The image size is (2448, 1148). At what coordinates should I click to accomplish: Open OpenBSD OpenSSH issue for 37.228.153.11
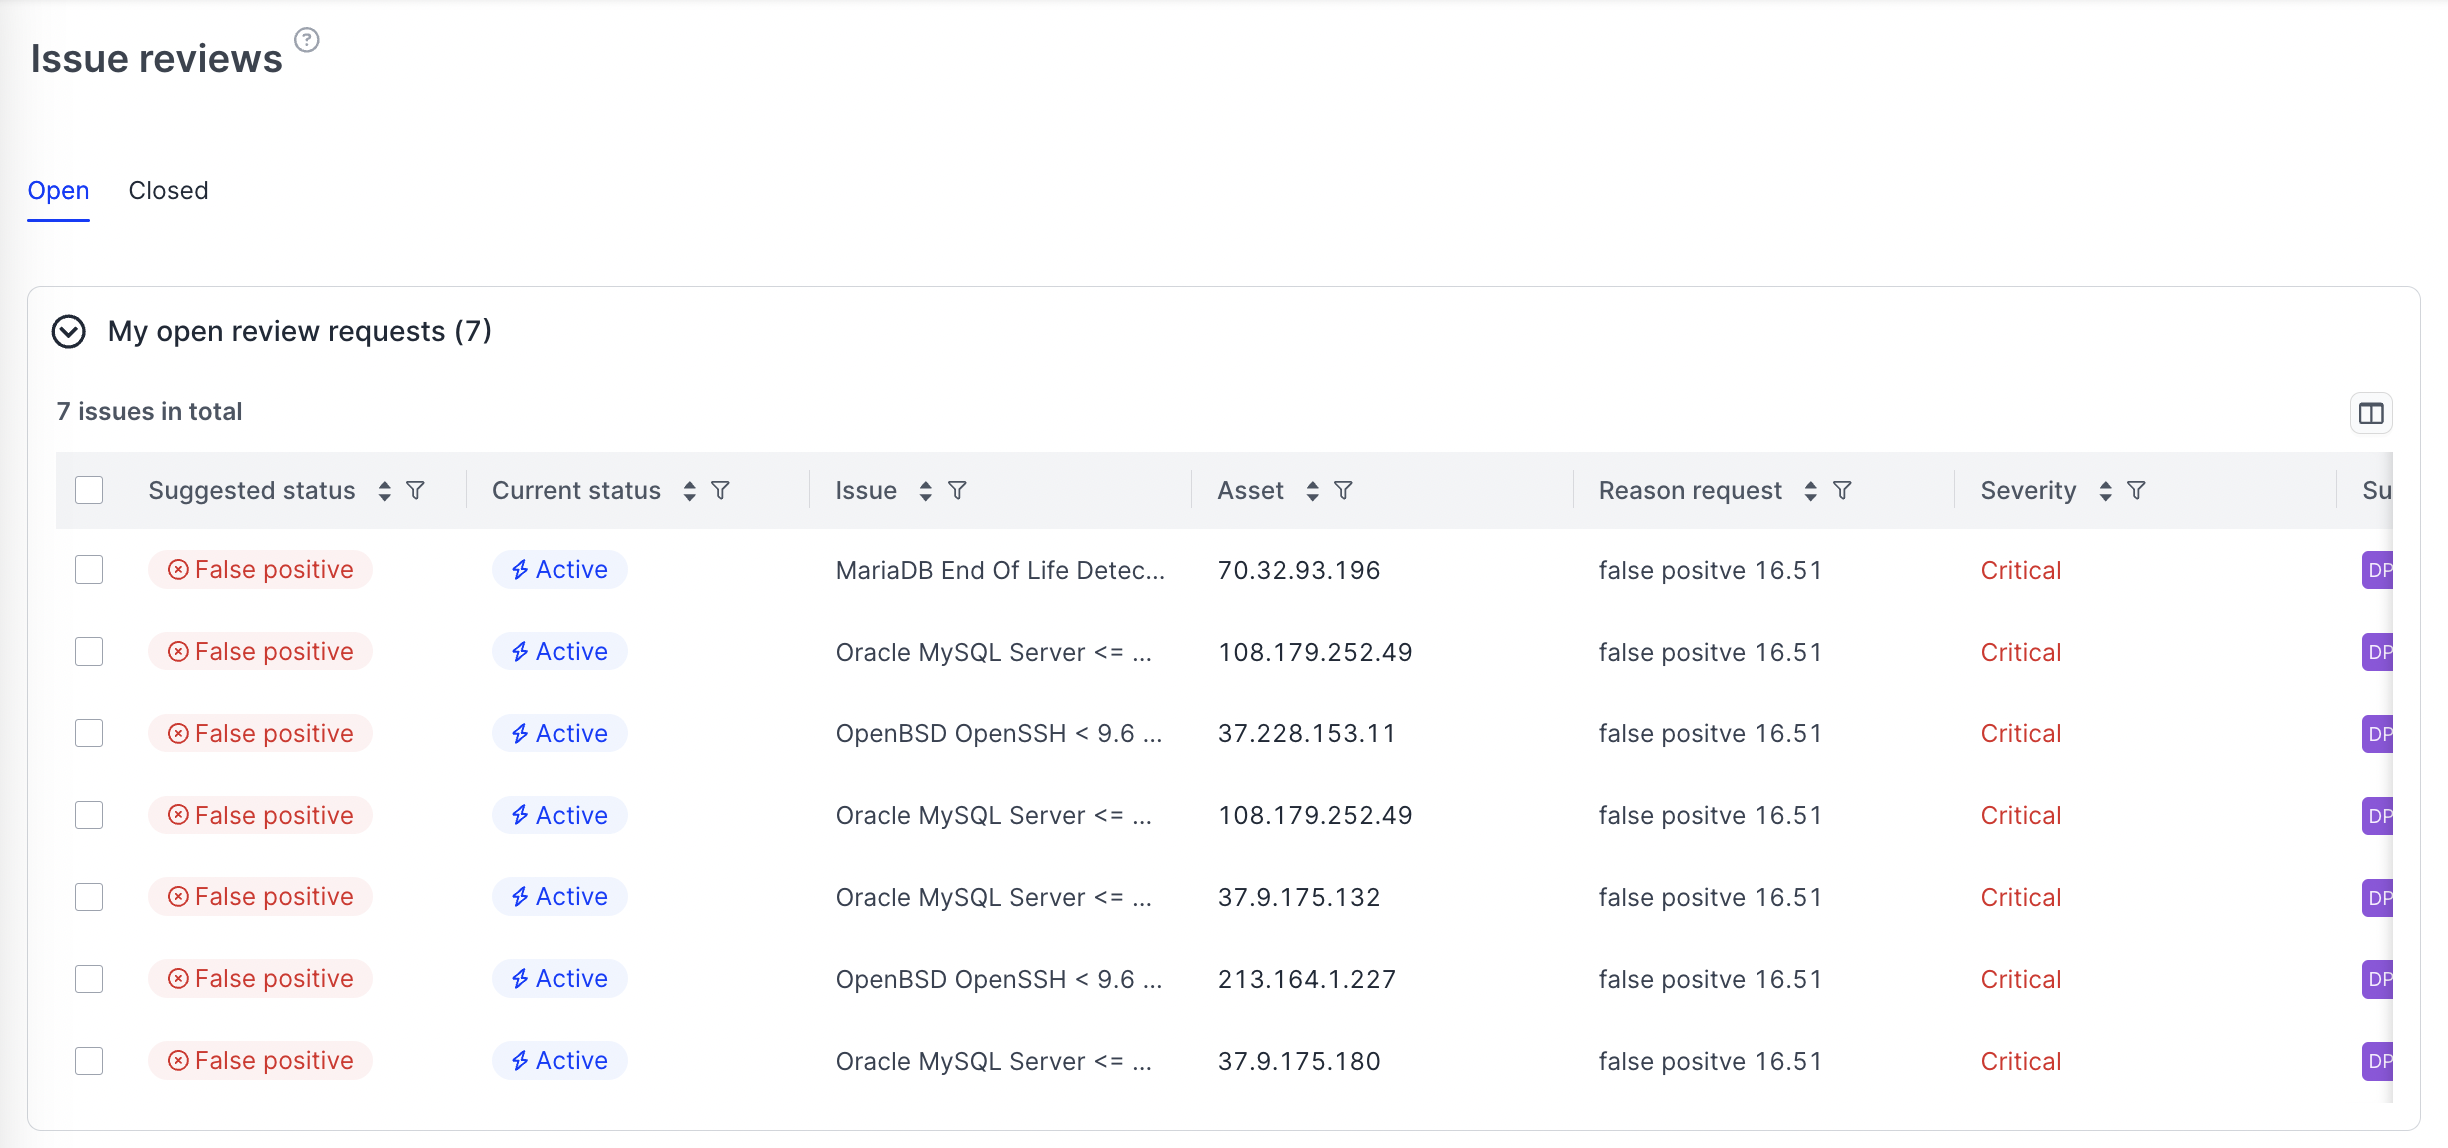coord(998,734)
